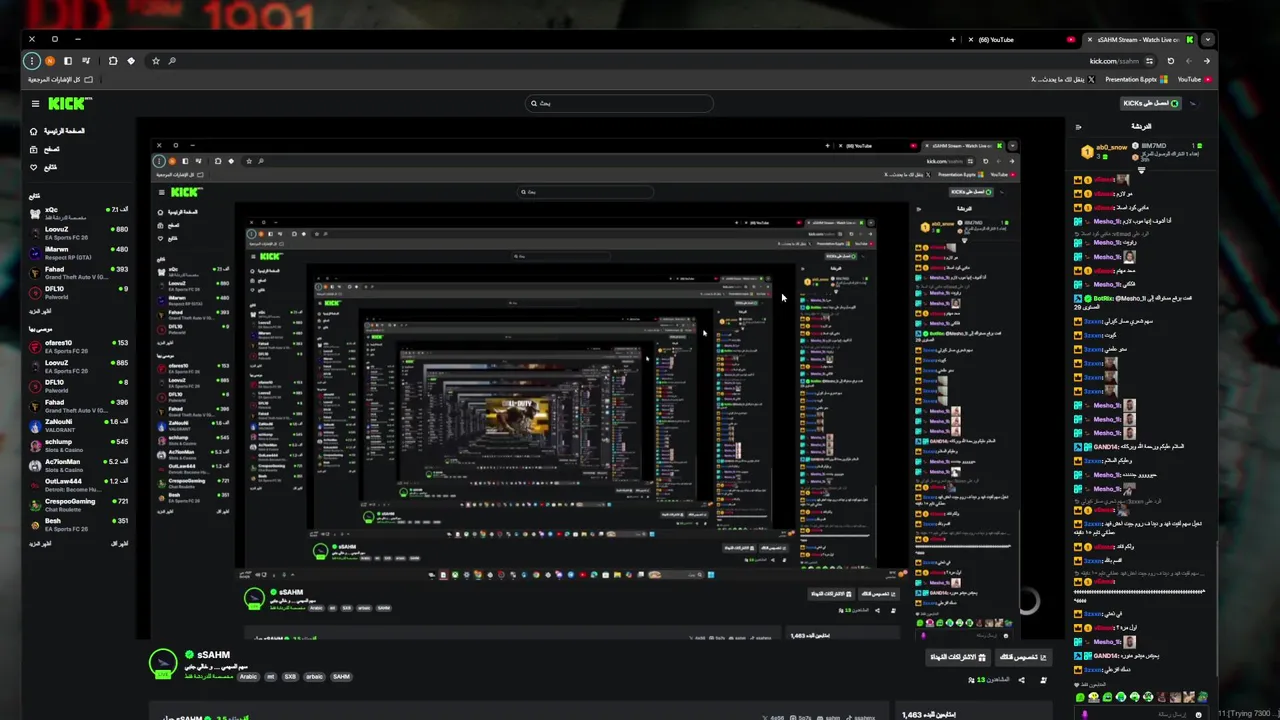Click the "SXB" tag under the stream title
Image resolution: width=1280 pixels, height=720 pixels.
coord(290,677)
